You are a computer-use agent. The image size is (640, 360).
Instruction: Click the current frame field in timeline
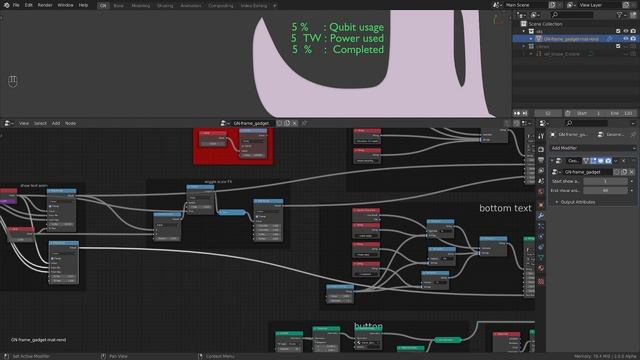548,113
